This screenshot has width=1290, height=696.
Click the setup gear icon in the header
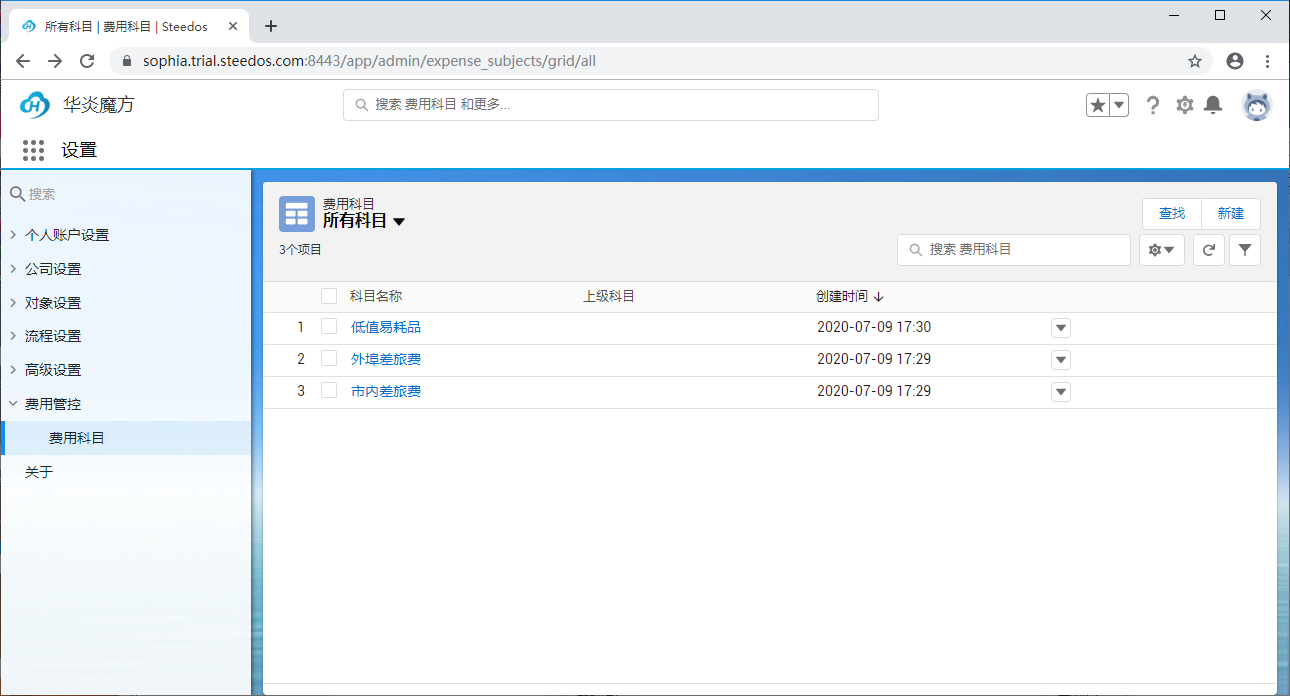click(x=1184, y=104)
